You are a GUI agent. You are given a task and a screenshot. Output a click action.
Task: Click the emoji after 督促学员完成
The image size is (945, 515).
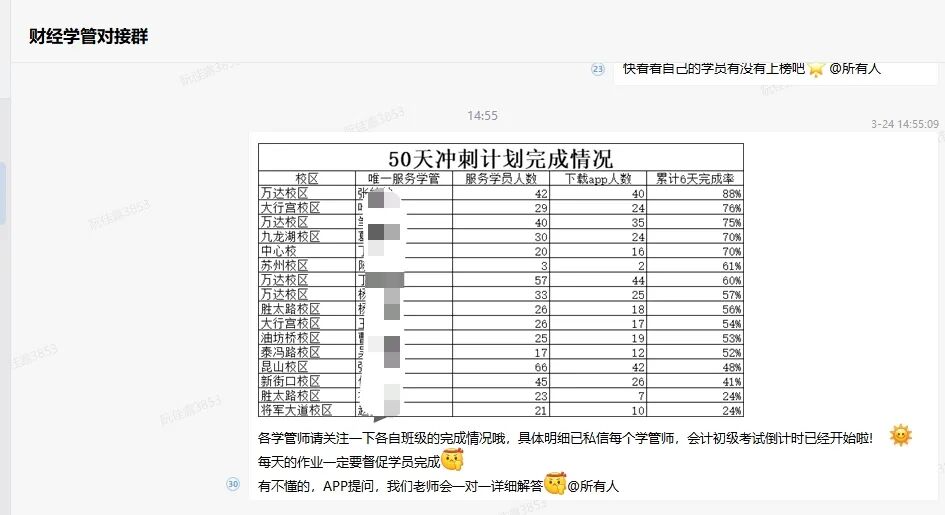pos(453,460)
